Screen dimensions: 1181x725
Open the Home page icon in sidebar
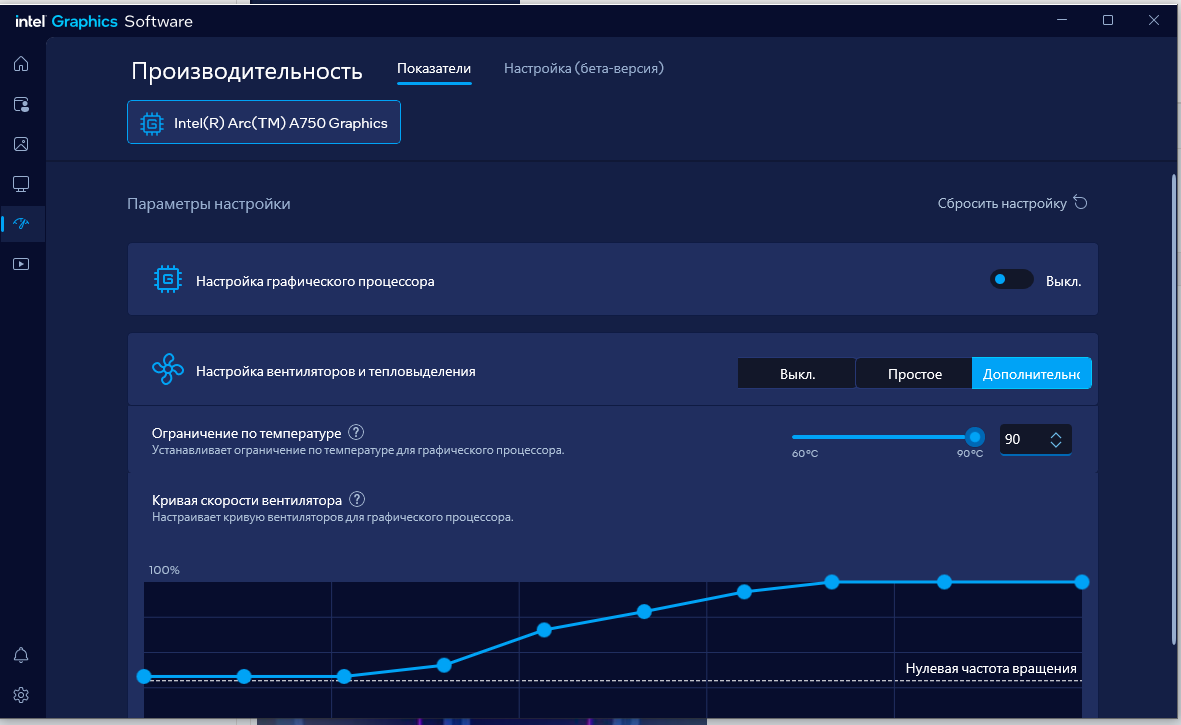21,64
